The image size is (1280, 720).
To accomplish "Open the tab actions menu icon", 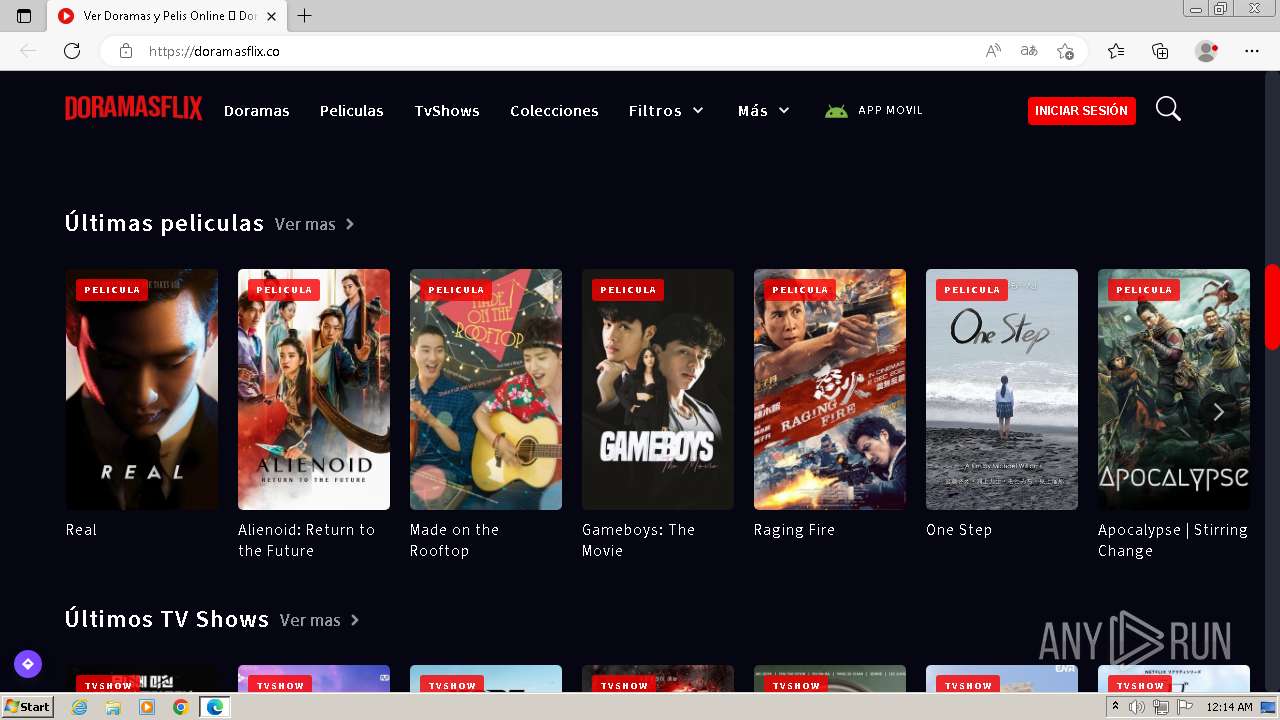I will [x=24, y=16].
